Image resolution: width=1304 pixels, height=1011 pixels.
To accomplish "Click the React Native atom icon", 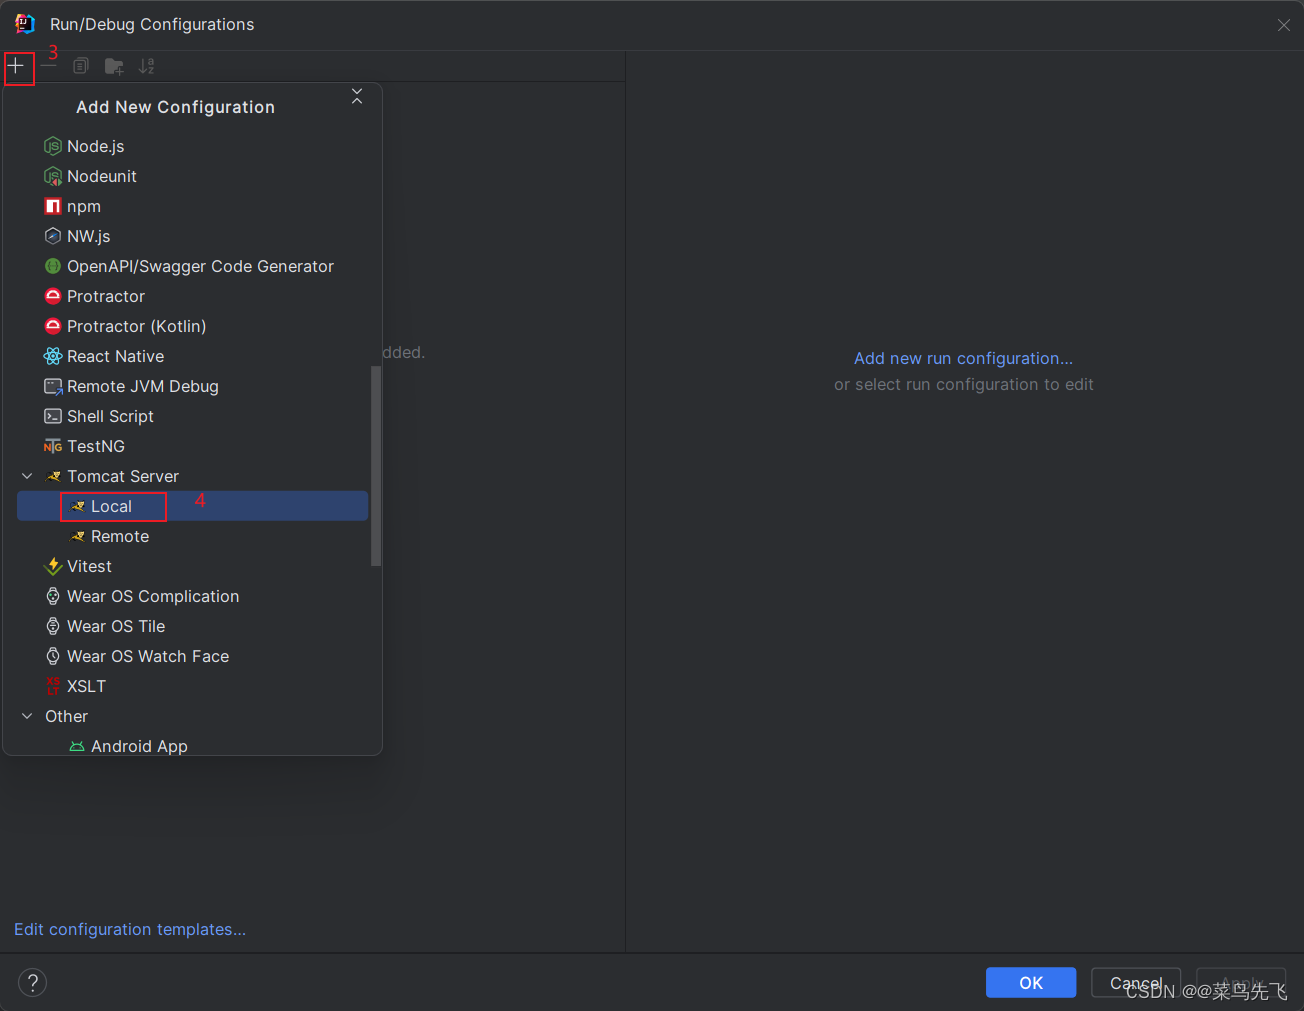I will point(53,356).
